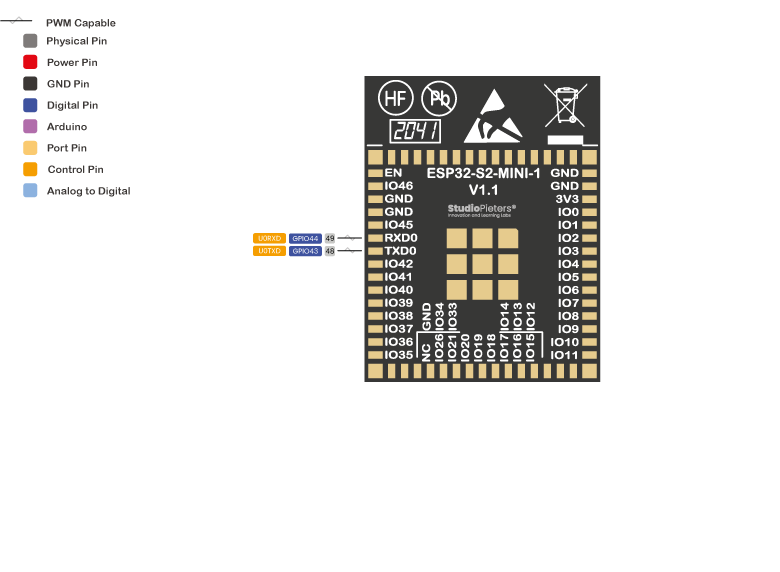Click the vertical IO34 pin label

tap(439, 316)
